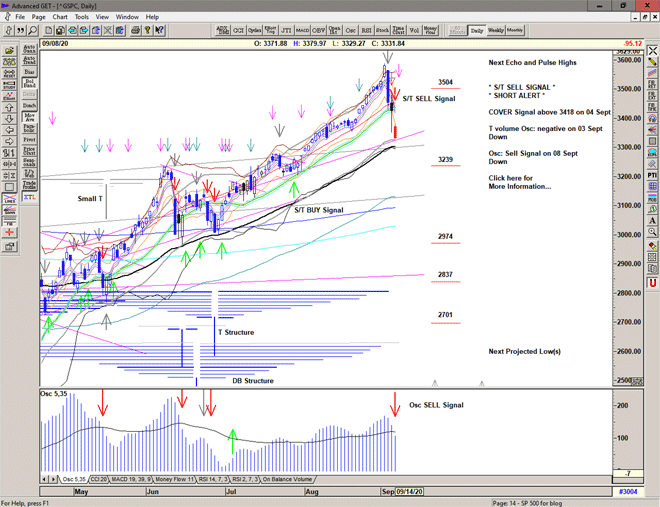This screenshot has height=507, width=660.
Task: Click the 'Click here for More Information' text
Action: [519, 182]
